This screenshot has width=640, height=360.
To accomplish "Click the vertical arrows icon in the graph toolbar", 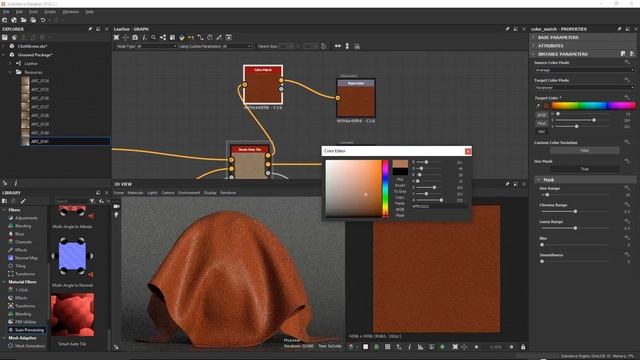I will pyautogui.click(x=347, y=46).
